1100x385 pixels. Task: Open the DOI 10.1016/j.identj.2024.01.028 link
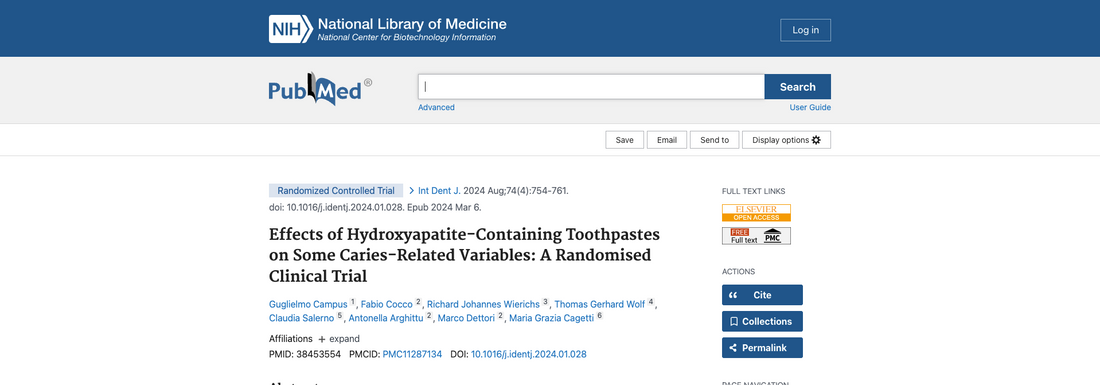(x=528, y=354)
